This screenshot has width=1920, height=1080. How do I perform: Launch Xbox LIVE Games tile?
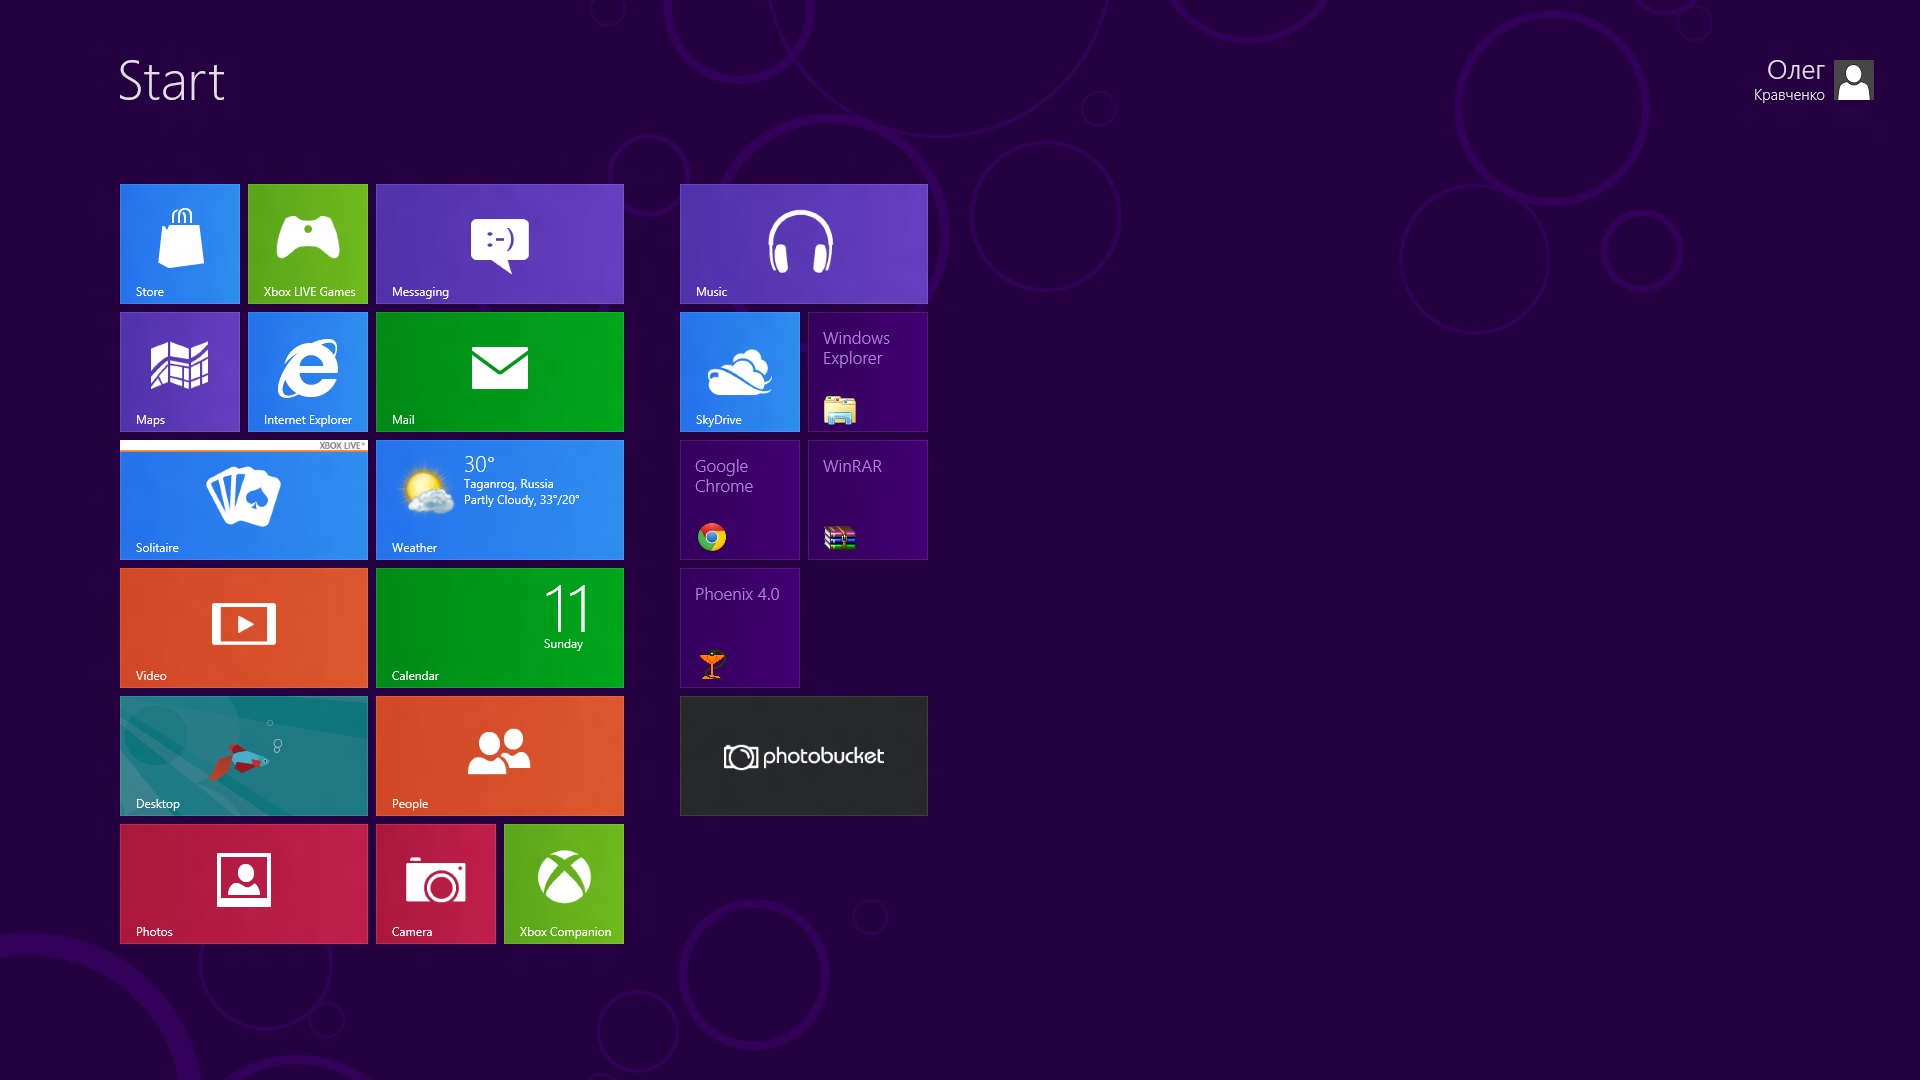pyautogui.click(x=308, y=244)
